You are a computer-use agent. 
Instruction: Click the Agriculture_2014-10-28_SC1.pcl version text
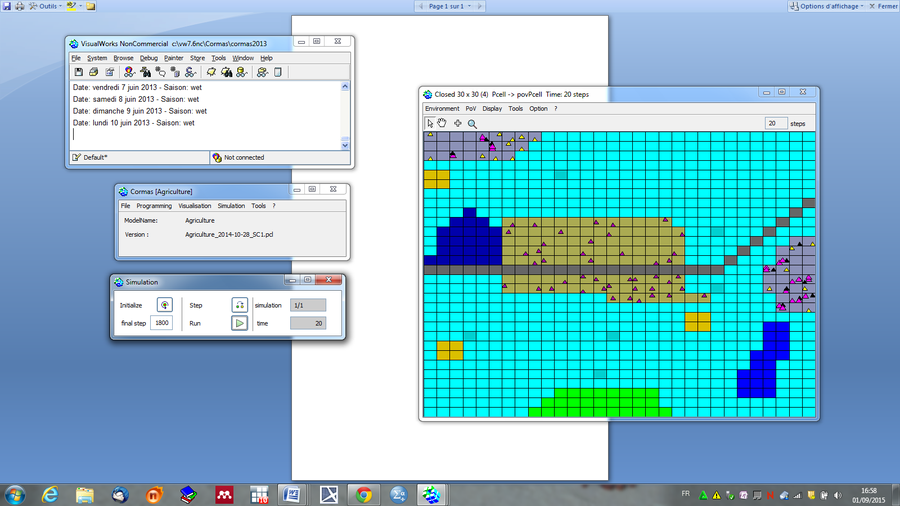point(229,235)
